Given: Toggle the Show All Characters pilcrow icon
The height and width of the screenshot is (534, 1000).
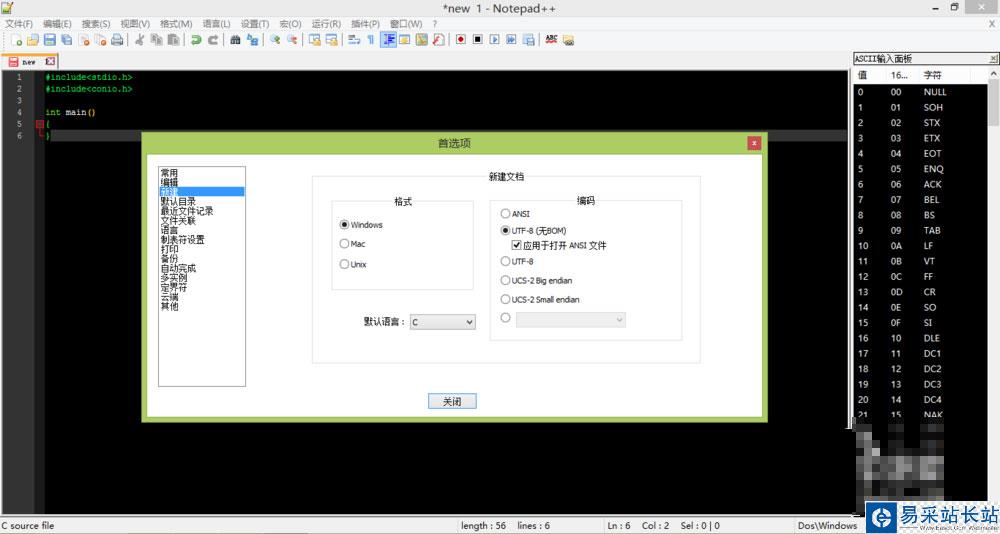Looking at the screenshot, I should coord(371,40).
